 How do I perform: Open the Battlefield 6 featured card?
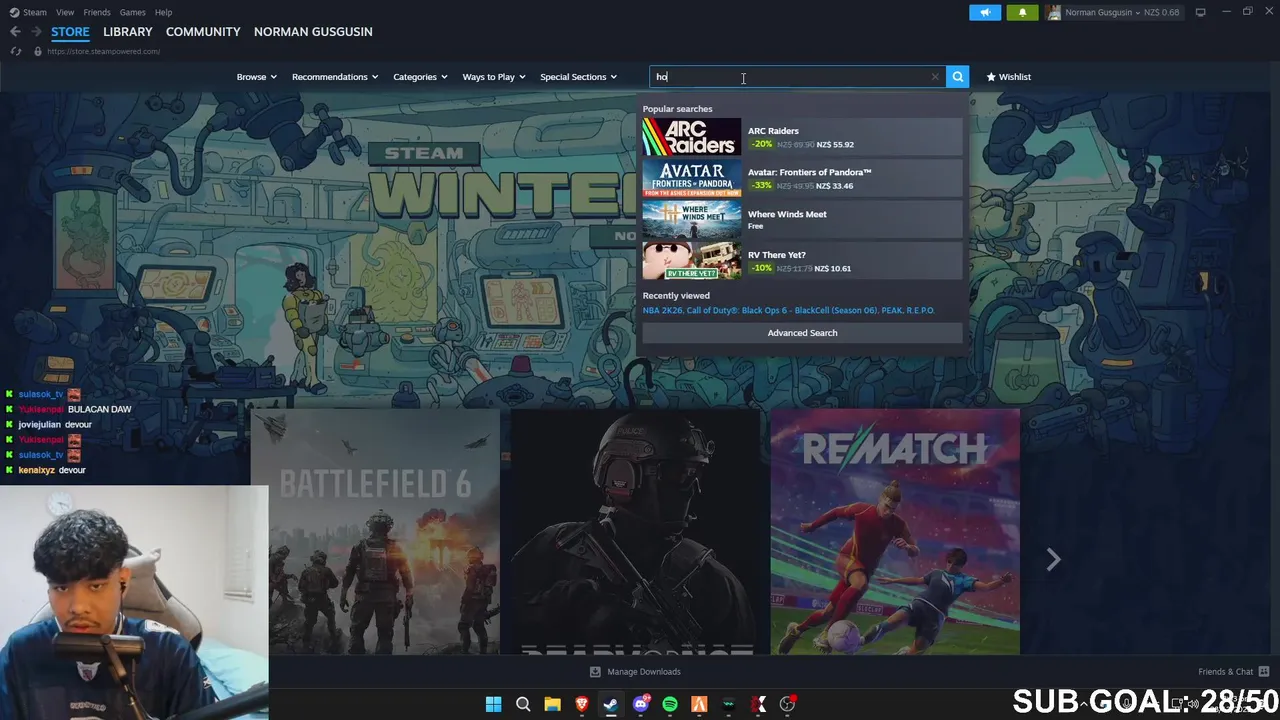click(x=375, y=531)
